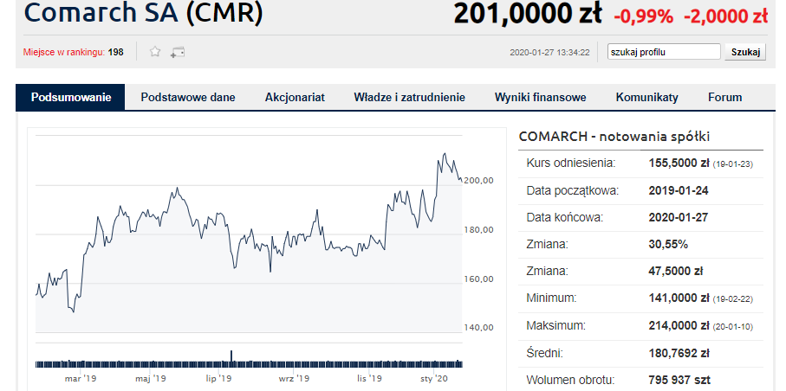Viewport: 786px width, 391px height.
Task: Go to Władze i zatrudnienie tab
Action: 410,97
